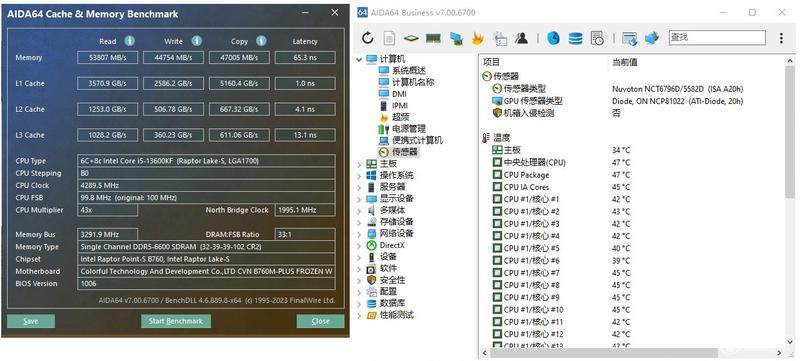Click the blue pie chart icon

pyautogui.click(x=554, y=38)
